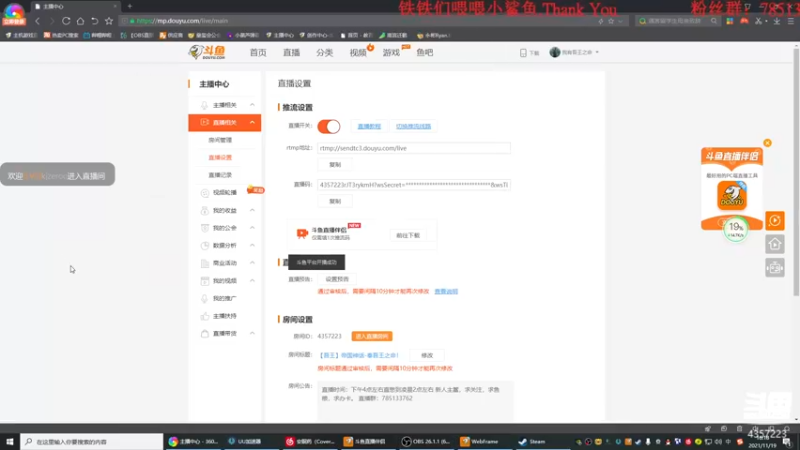Open a new browser tab with plus
Image resolution: width=800 pixels, height=450 pixels.
click(130, 6)
